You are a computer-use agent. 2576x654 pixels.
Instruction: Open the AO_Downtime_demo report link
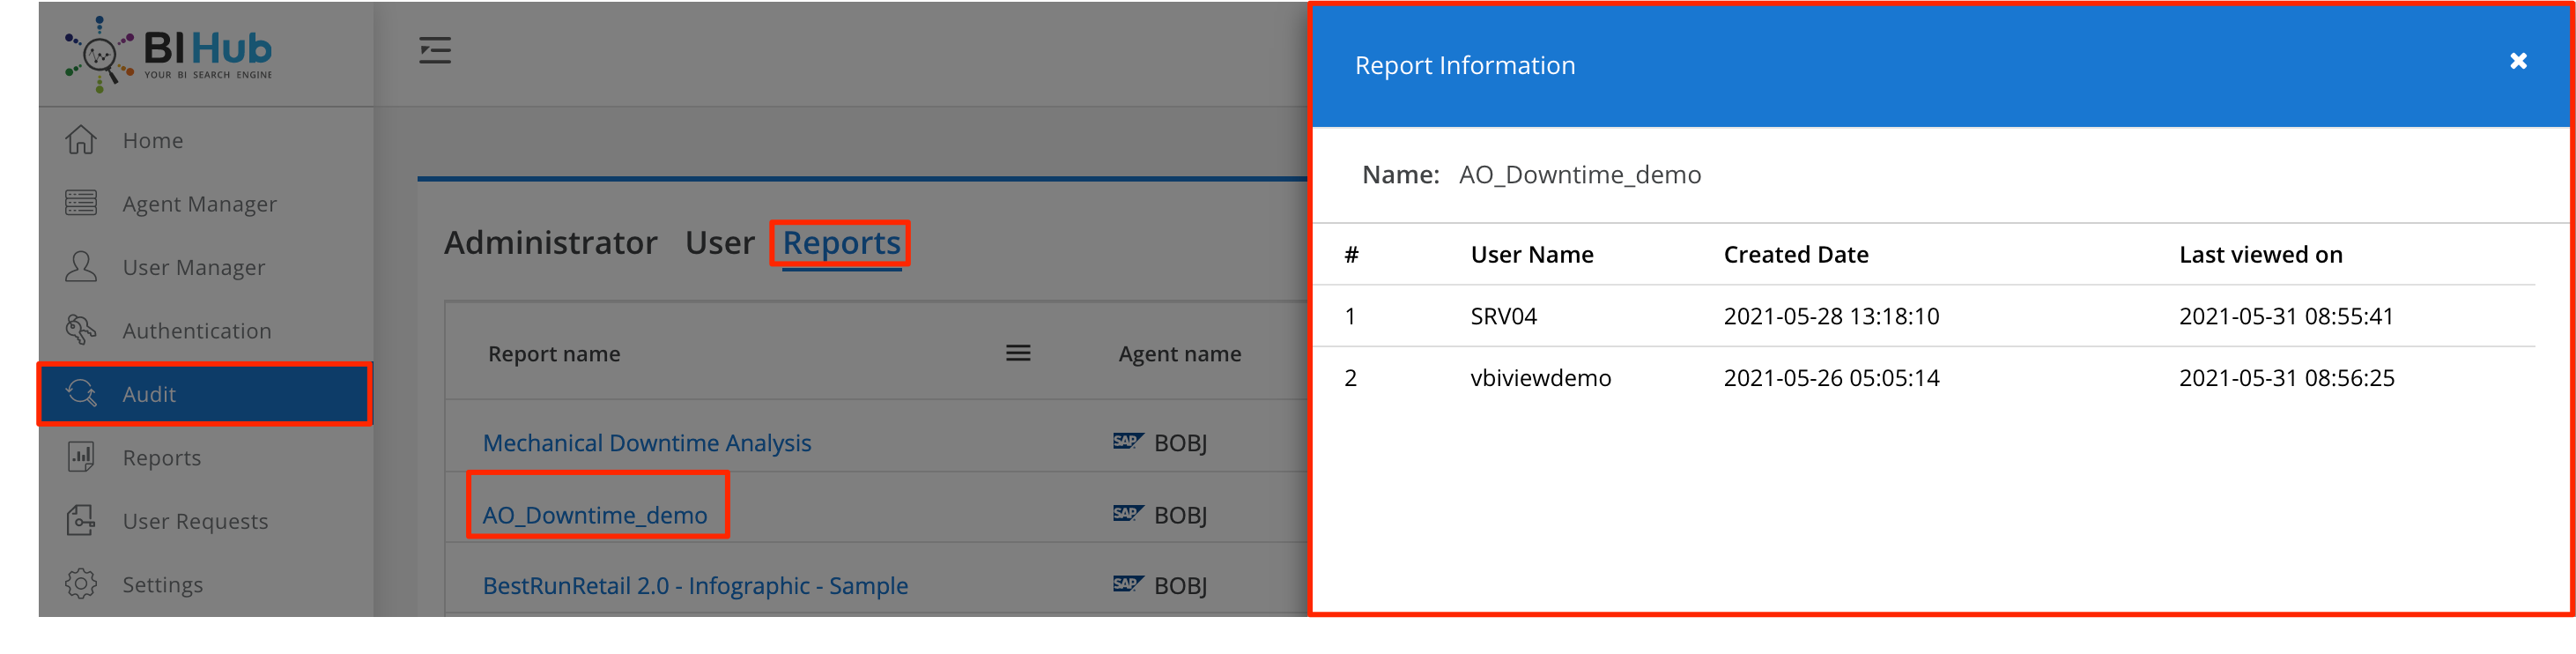pos(595,515)
